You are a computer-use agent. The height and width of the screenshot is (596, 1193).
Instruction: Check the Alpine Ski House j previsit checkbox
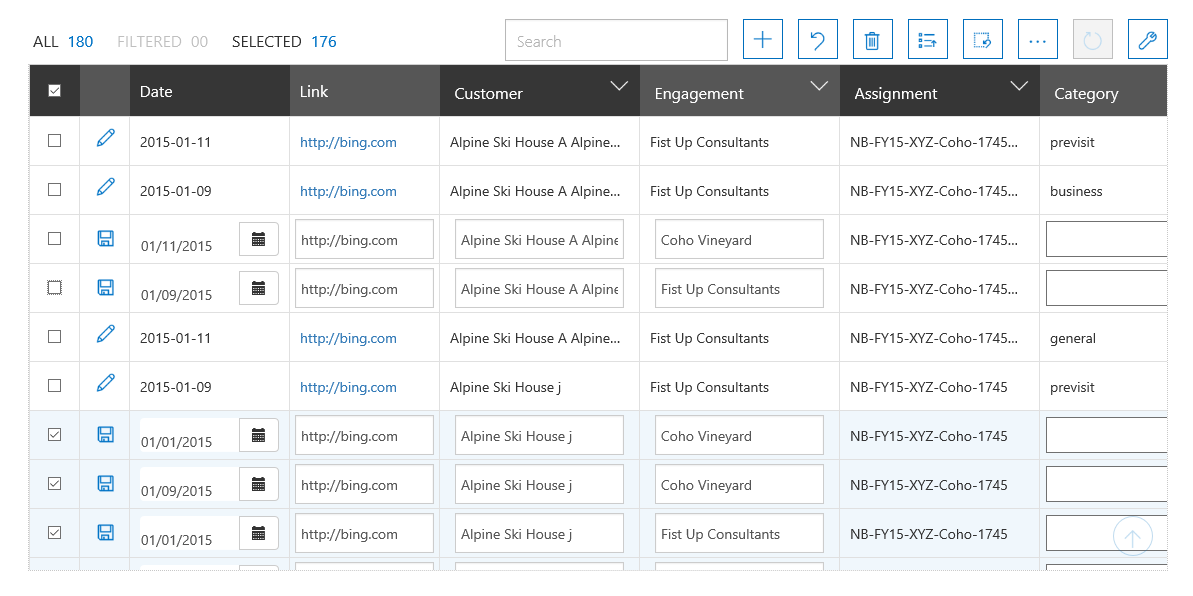pos(54,385)
